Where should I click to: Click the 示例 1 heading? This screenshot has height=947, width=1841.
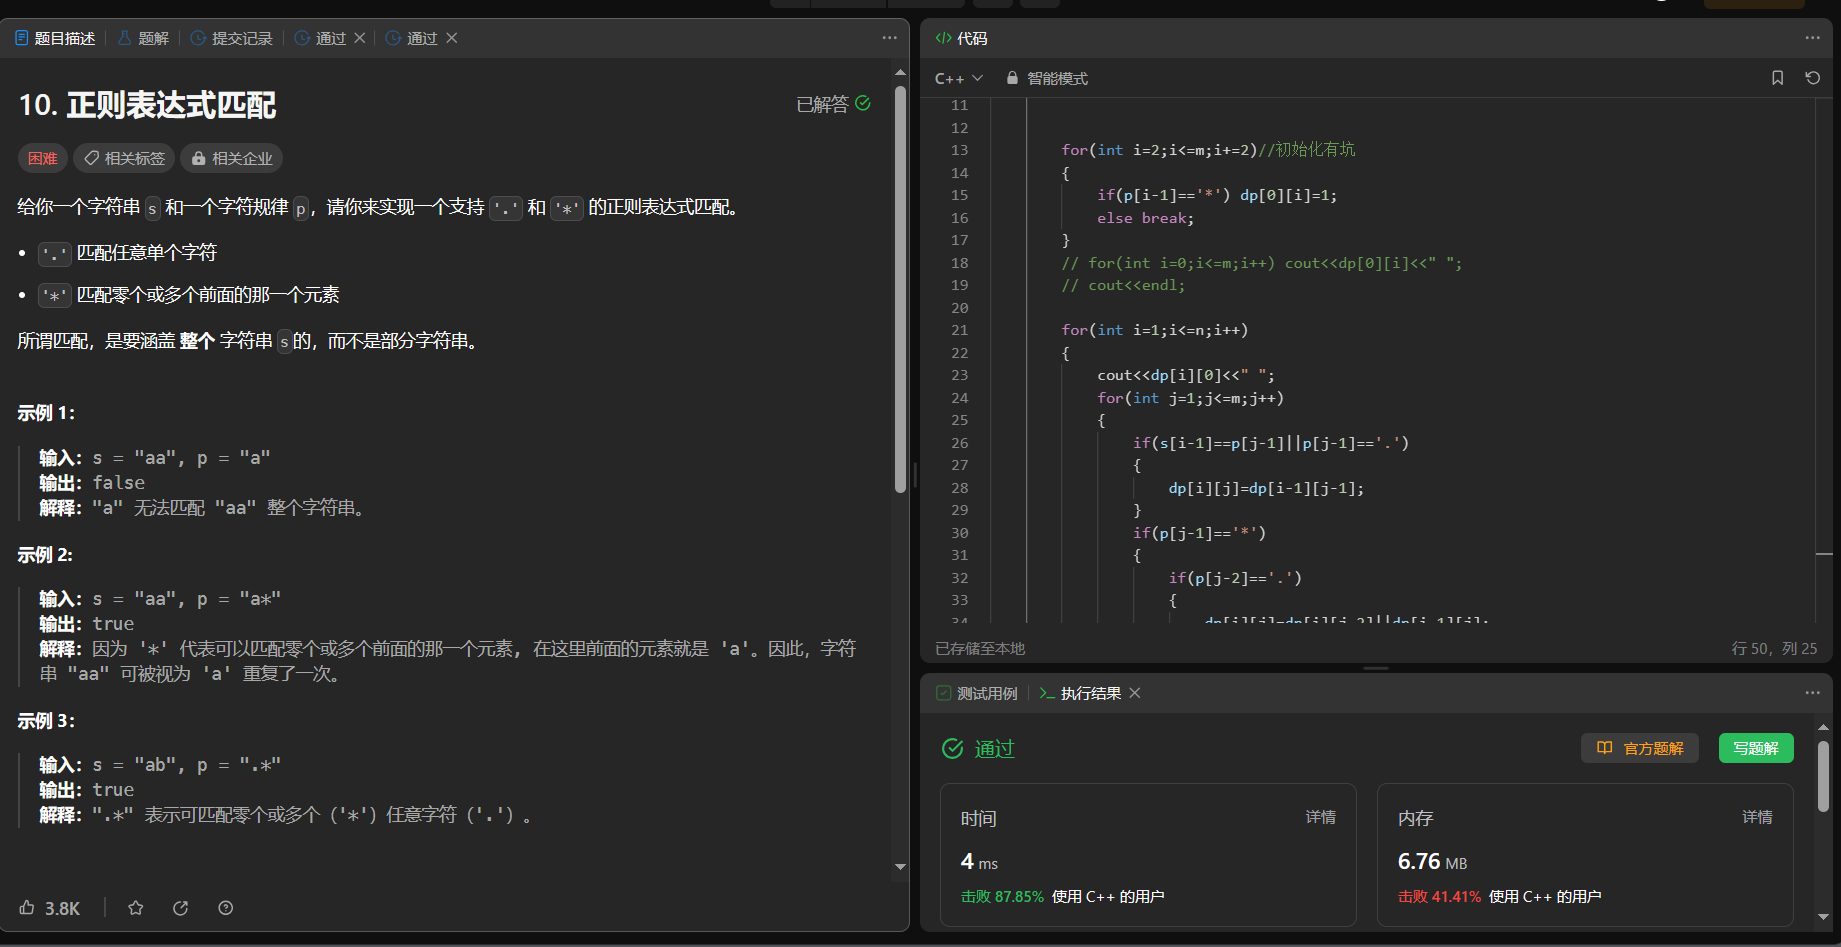[x=46, y=413]
